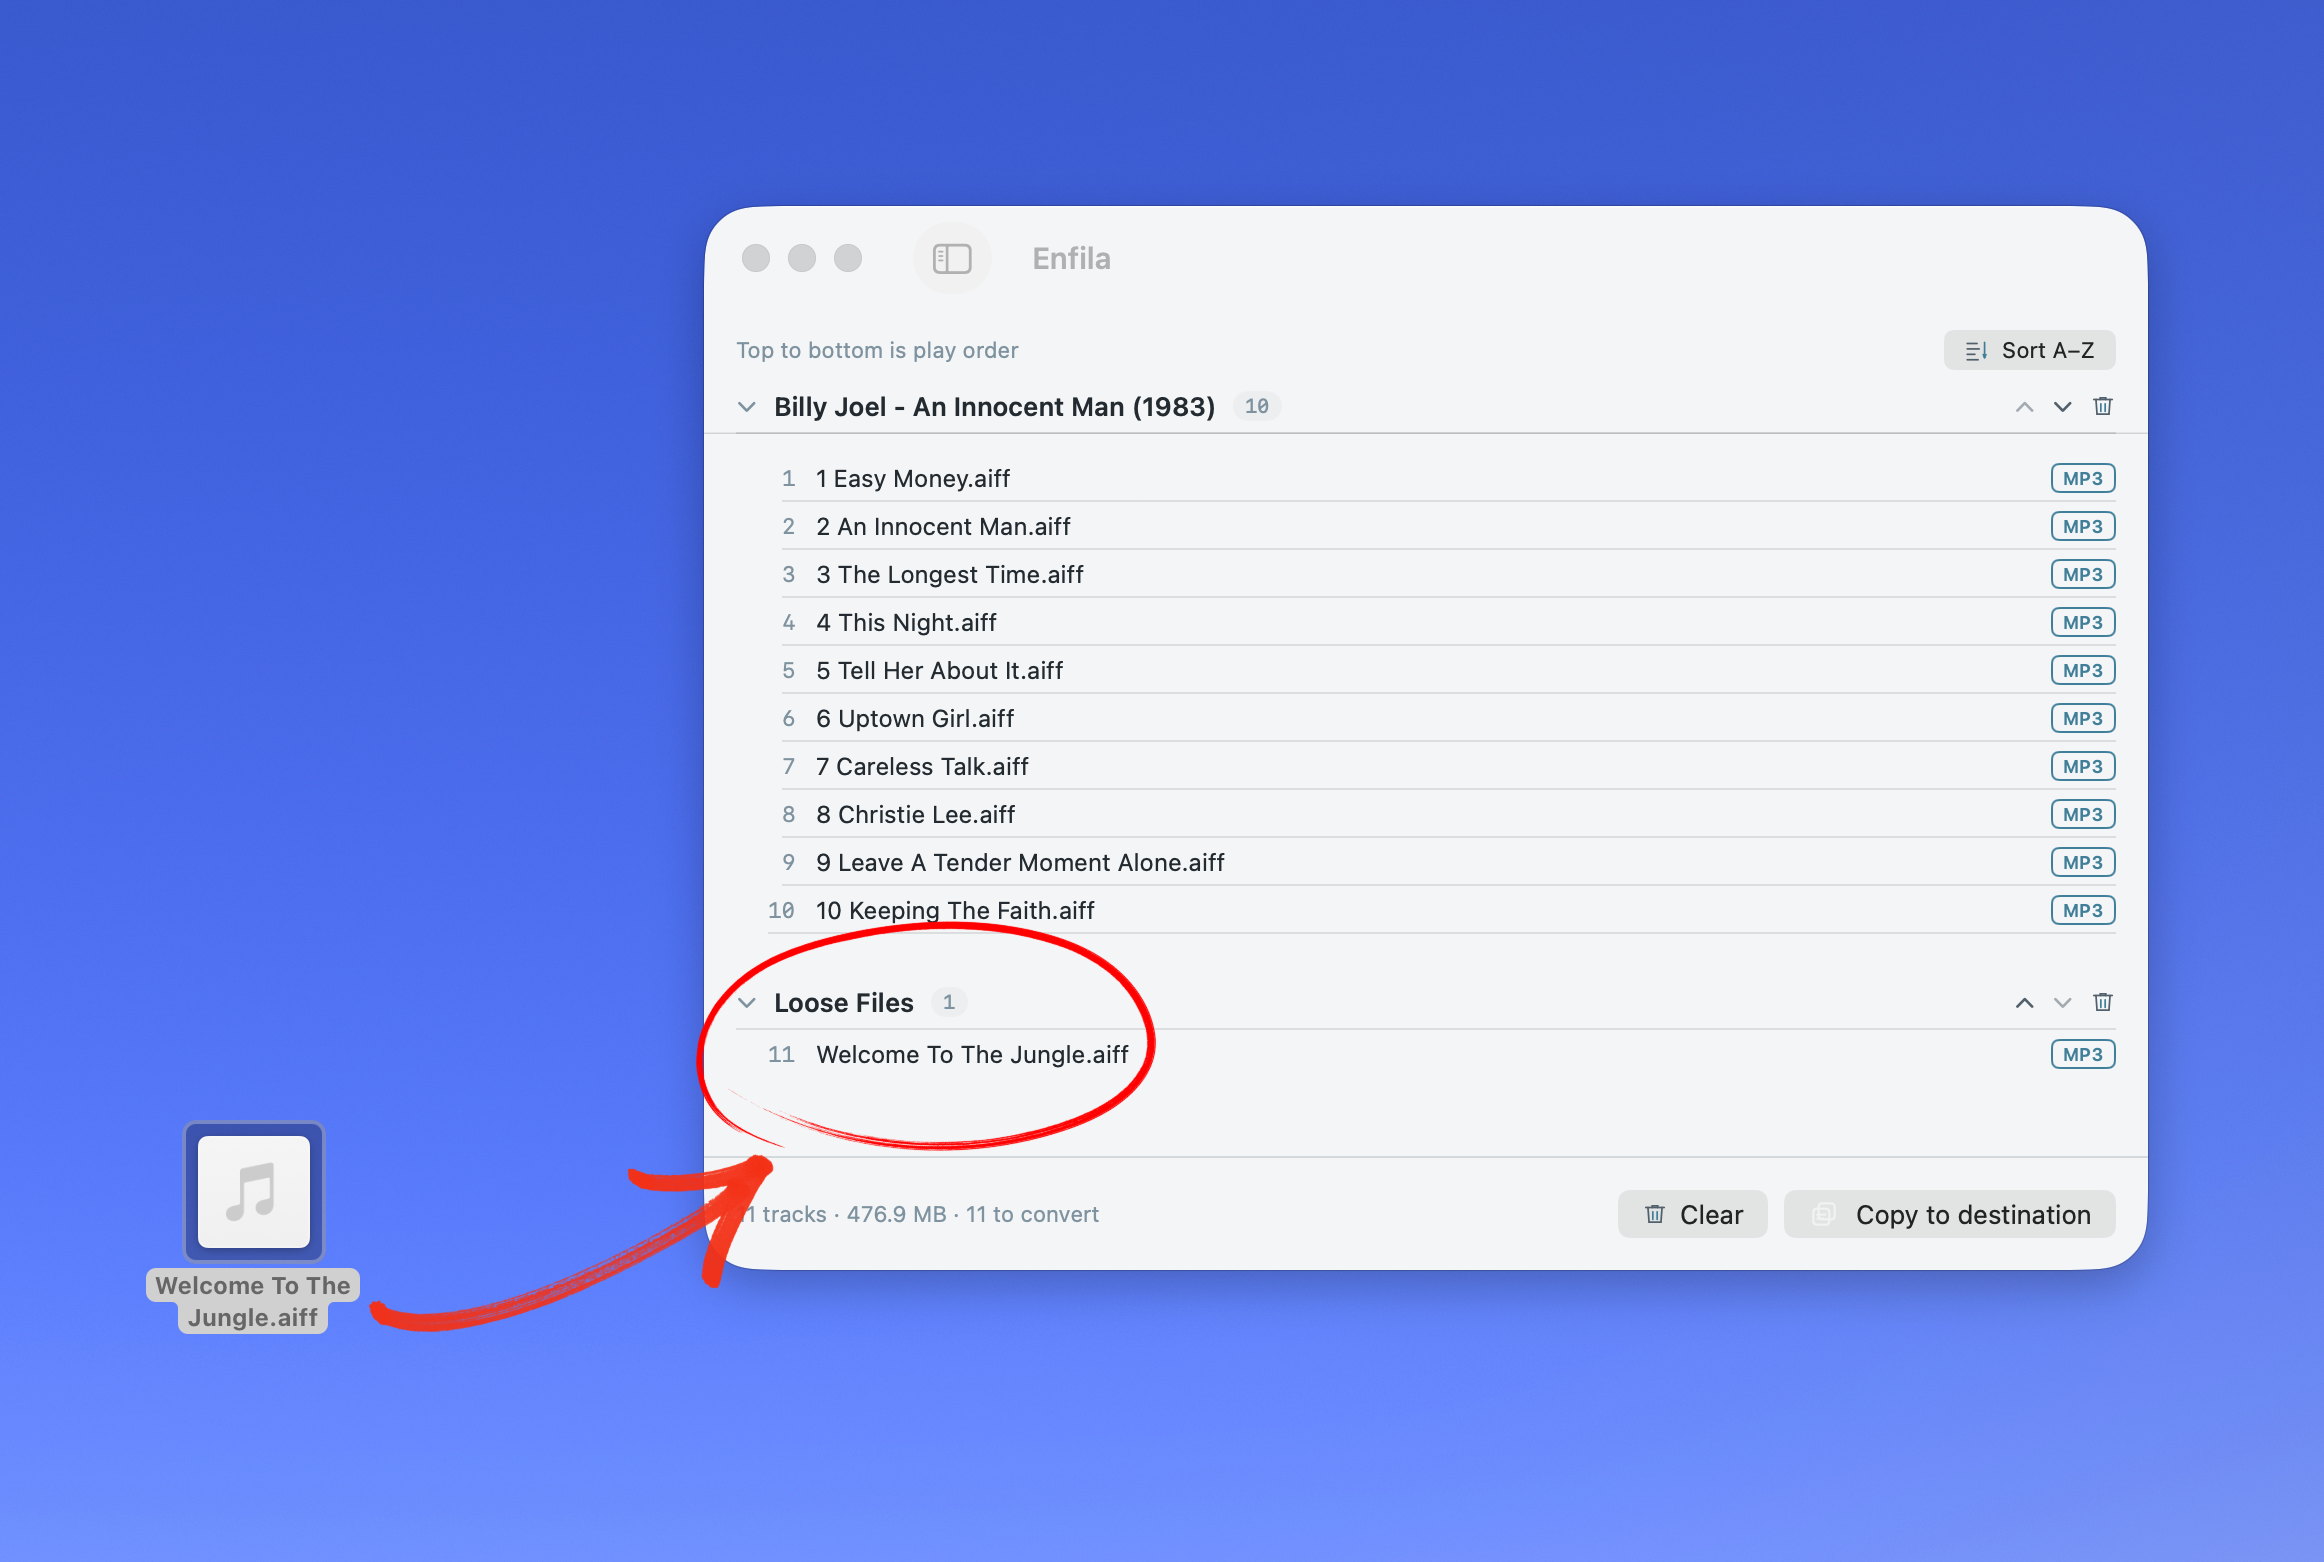Close the Enfila window

point(756,259)
